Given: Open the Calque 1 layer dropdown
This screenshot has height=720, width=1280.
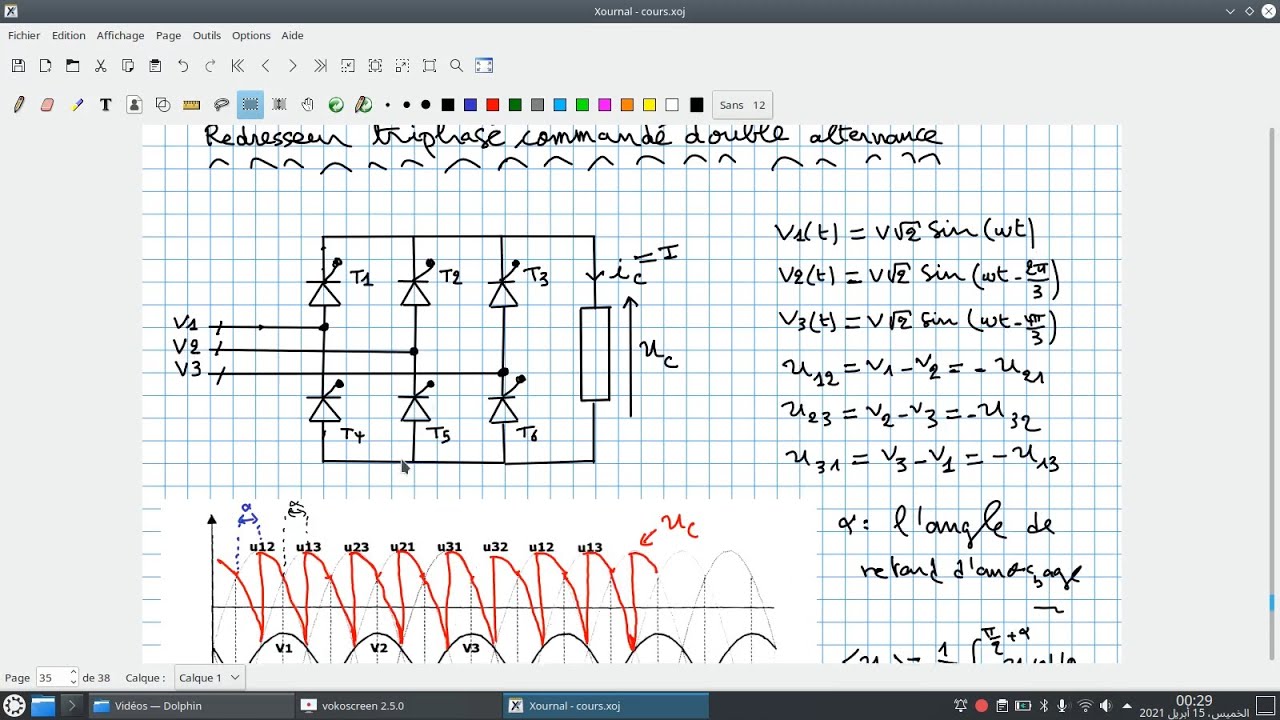Looking at the screenshot, I should tap(209, 678).
